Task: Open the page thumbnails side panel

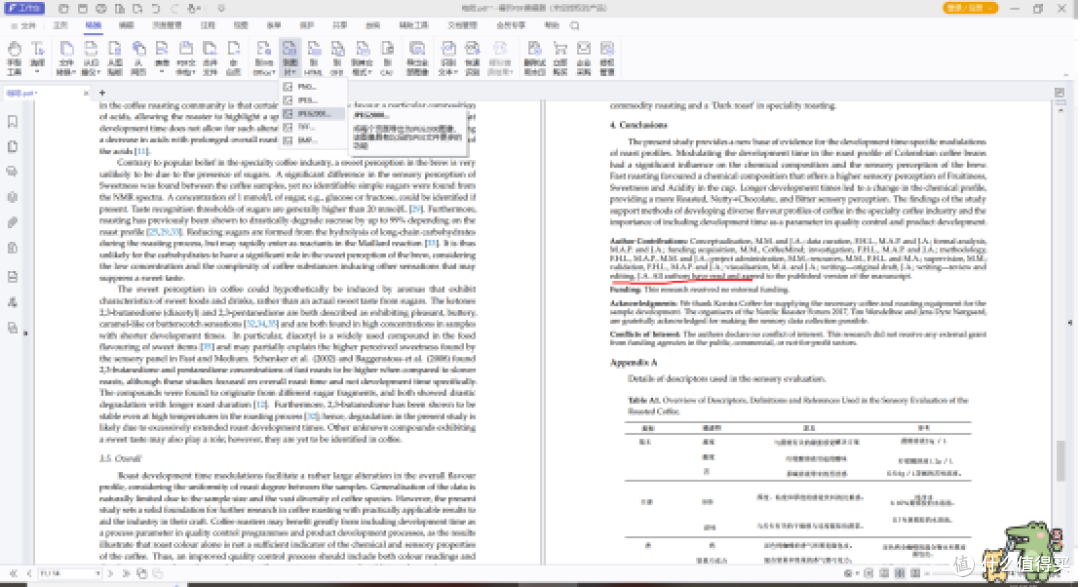Action: [12, 147]
